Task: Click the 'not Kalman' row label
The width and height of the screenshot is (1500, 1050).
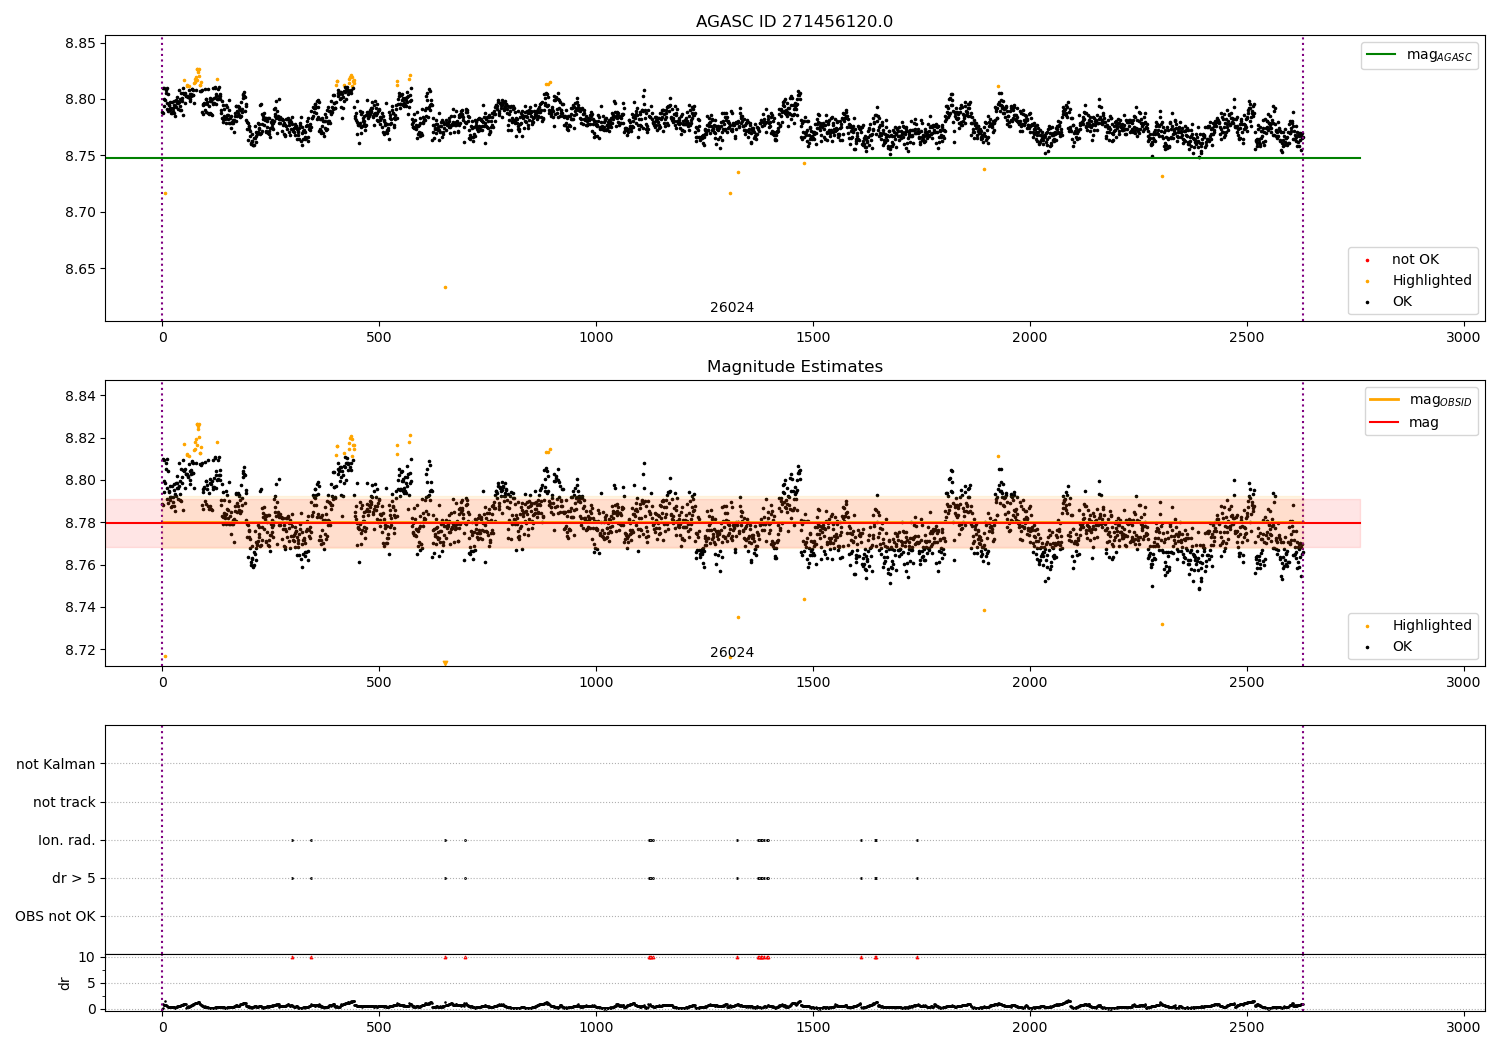Action: click(x=56, y=764)
